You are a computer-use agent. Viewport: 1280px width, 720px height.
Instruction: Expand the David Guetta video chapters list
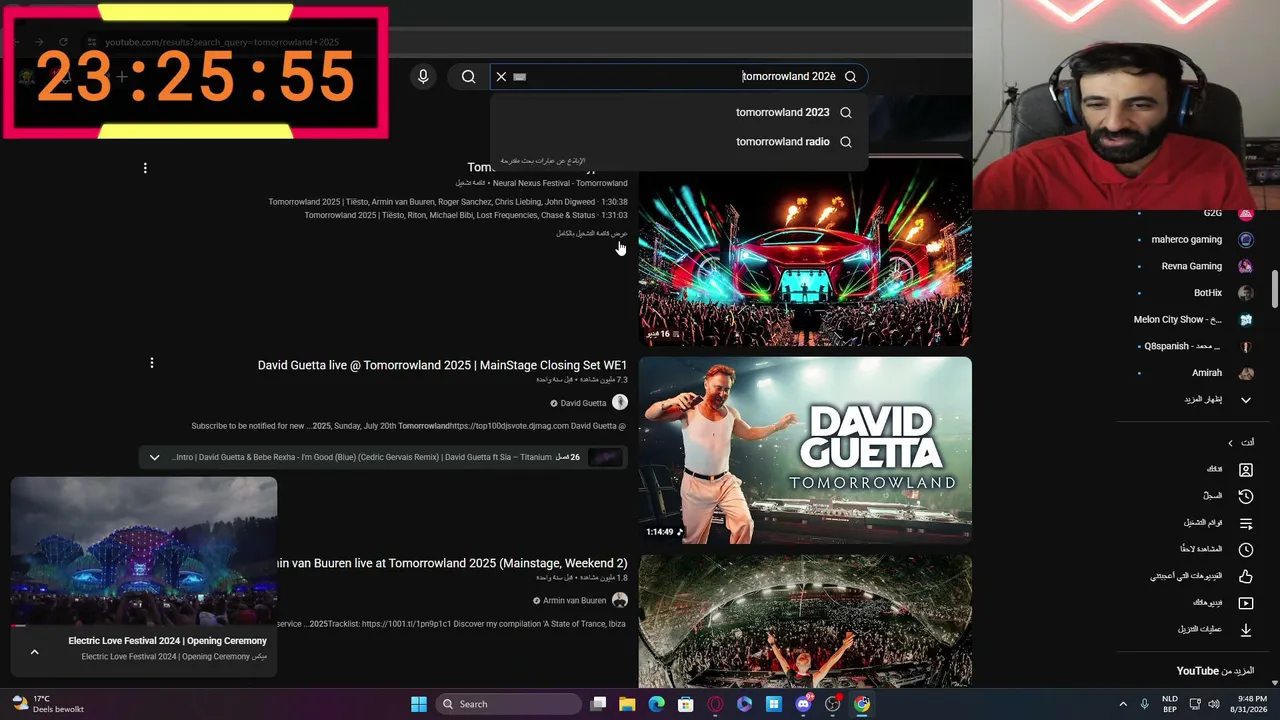click(154, 457)
